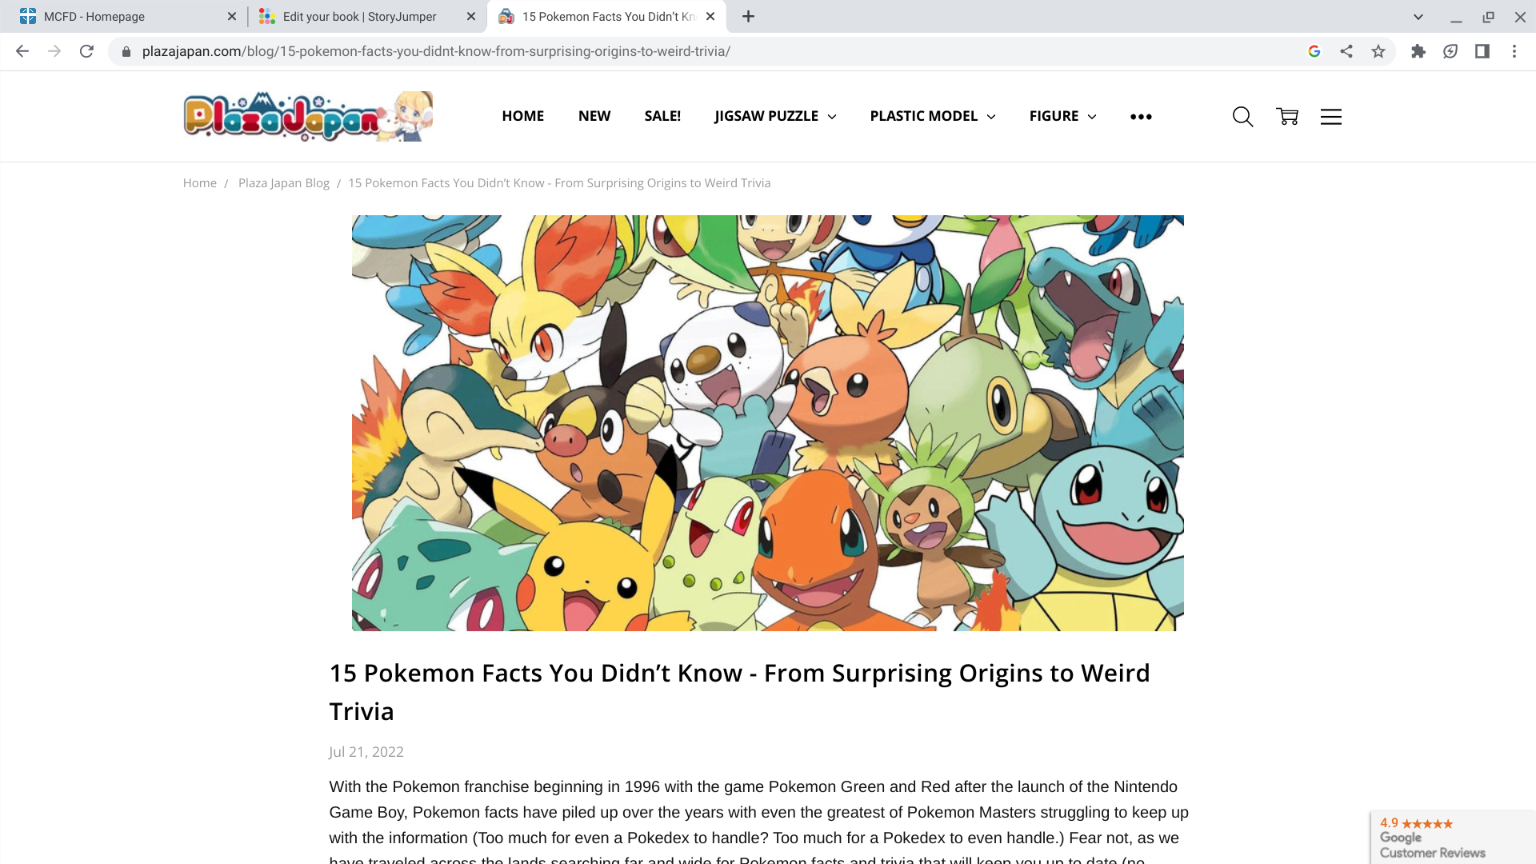This screenshot has width=1536, height=864.
Task: Expand the FIGURE dropdown menu
Action: click(1062, 116)
